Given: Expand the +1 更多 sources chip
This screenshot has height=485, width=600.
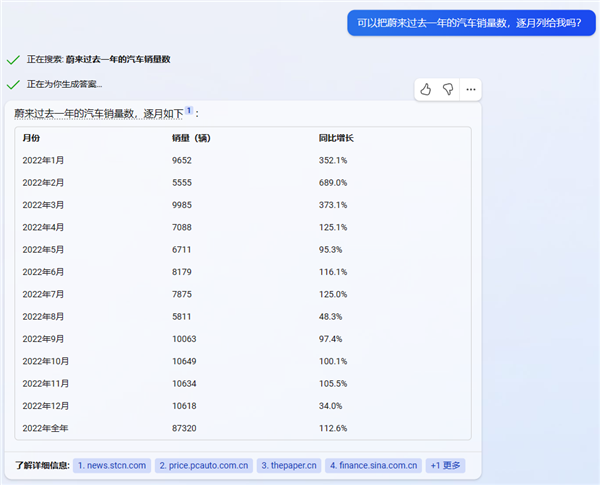Looking at the screenshot, I should tap(445, 465).
